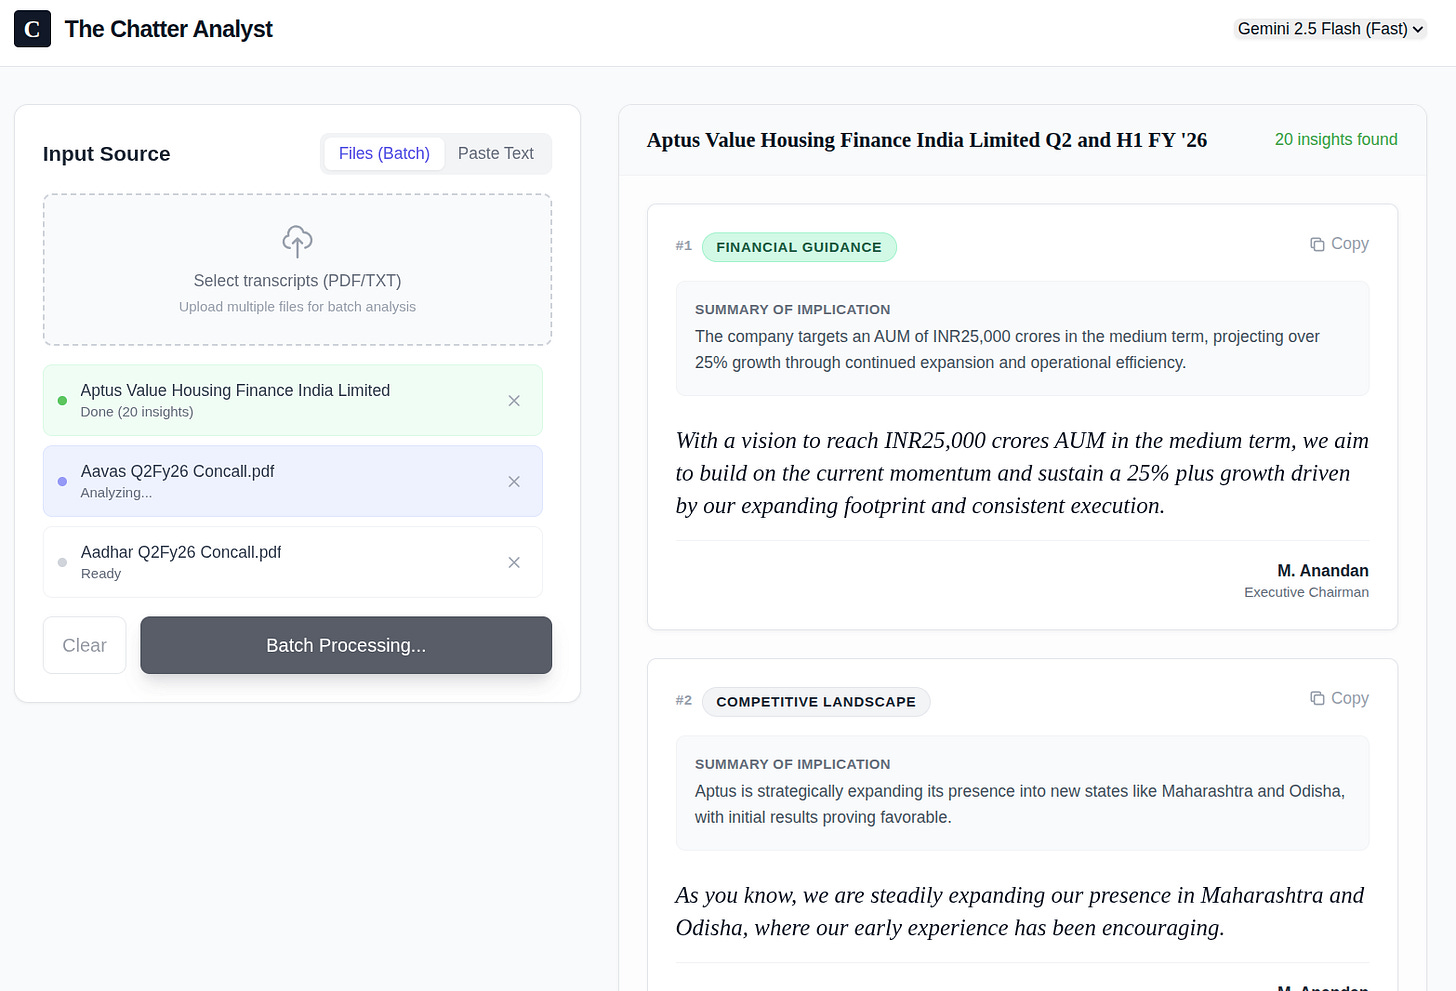Click the upload cloud icon

[x=297, y=241]
